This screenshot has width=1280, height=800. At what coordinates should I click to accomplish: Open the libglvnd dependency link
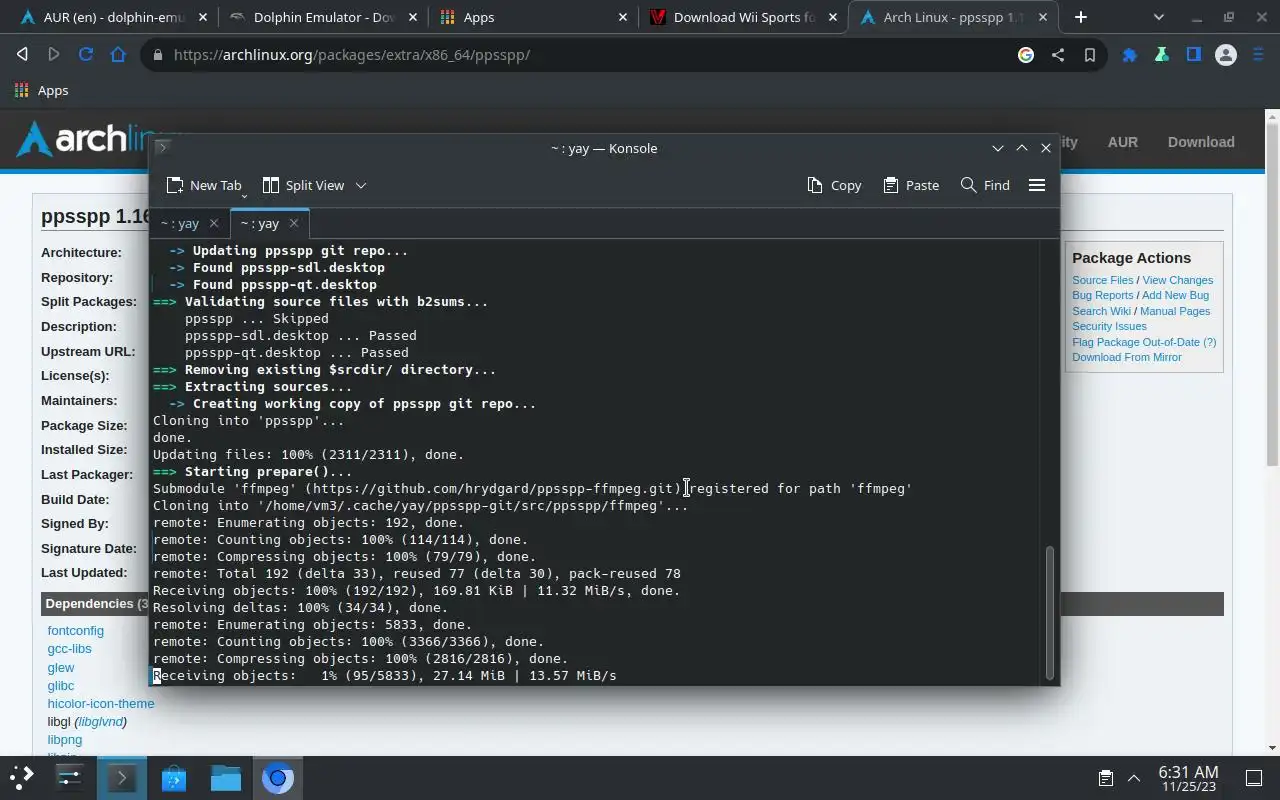(100, 721)
